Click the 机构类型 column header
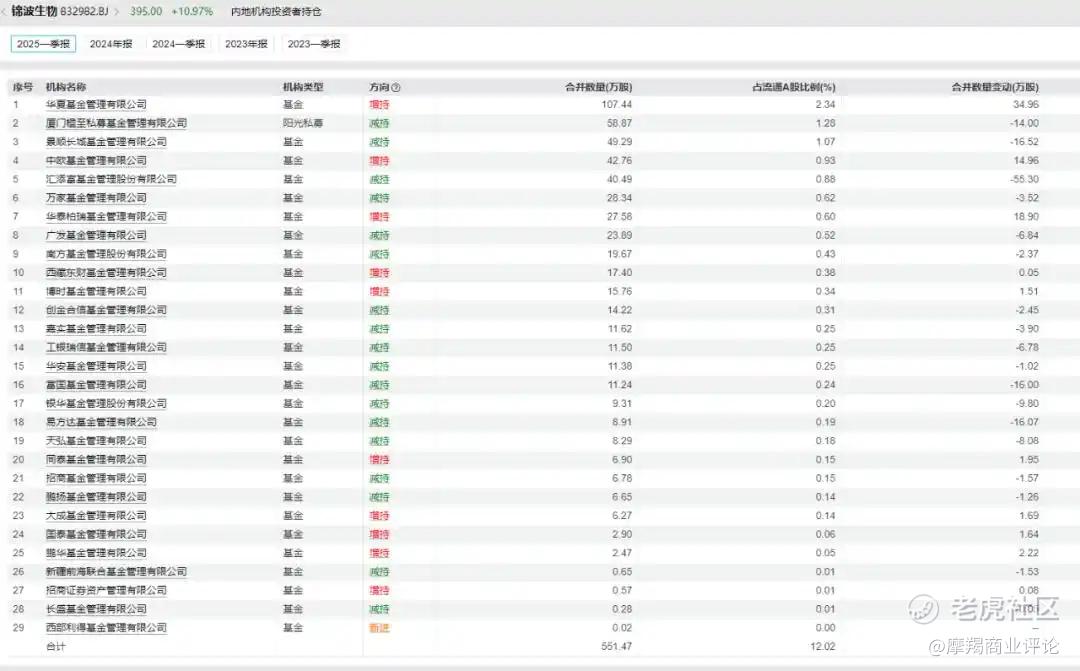This screenshot has height=671, width=1080. 303,87
